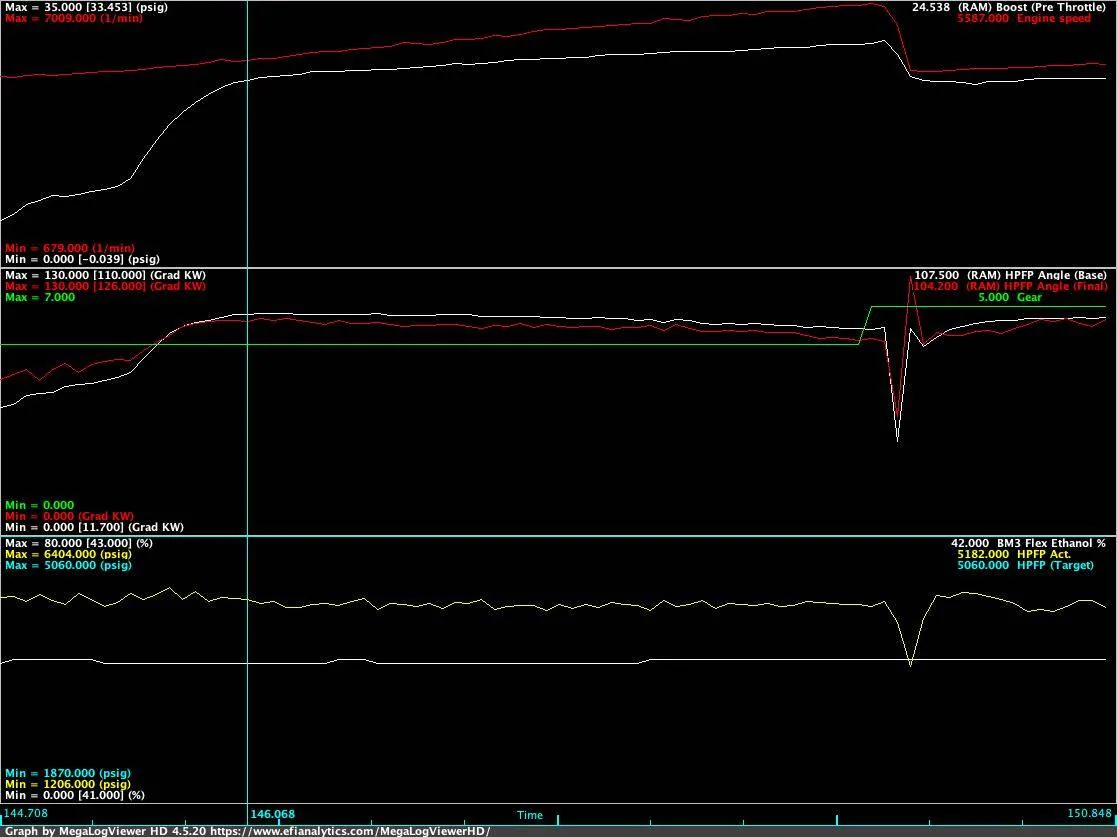1117x837 pixels.
Task: Select white 'Max = 130.000 [110.000] (Grad KW)'
Action: (105, 275)
